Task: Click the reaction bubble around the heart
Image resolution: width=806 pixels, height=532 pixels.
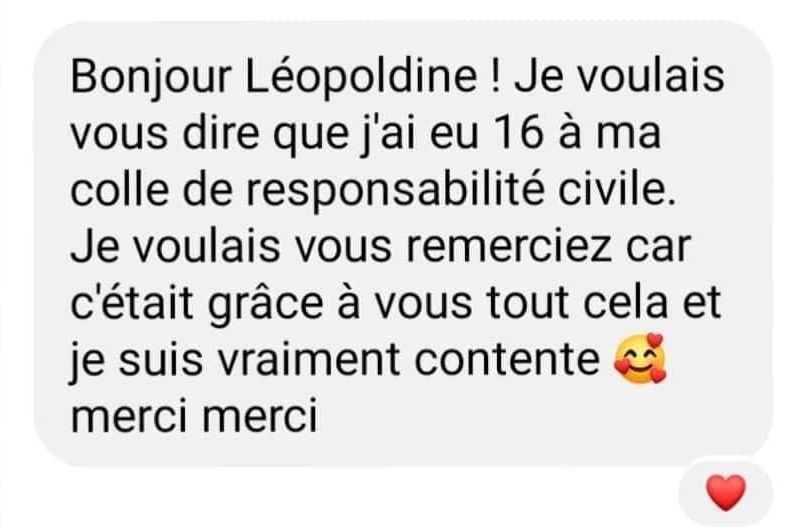Action: click(x=725, y=492)
